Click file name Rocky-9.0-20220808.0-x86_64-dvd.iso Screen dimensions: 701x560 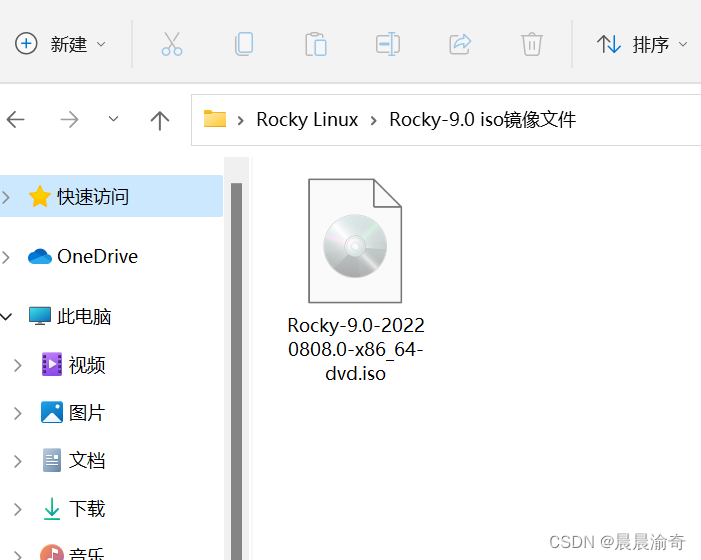click(x=356, y=349)
